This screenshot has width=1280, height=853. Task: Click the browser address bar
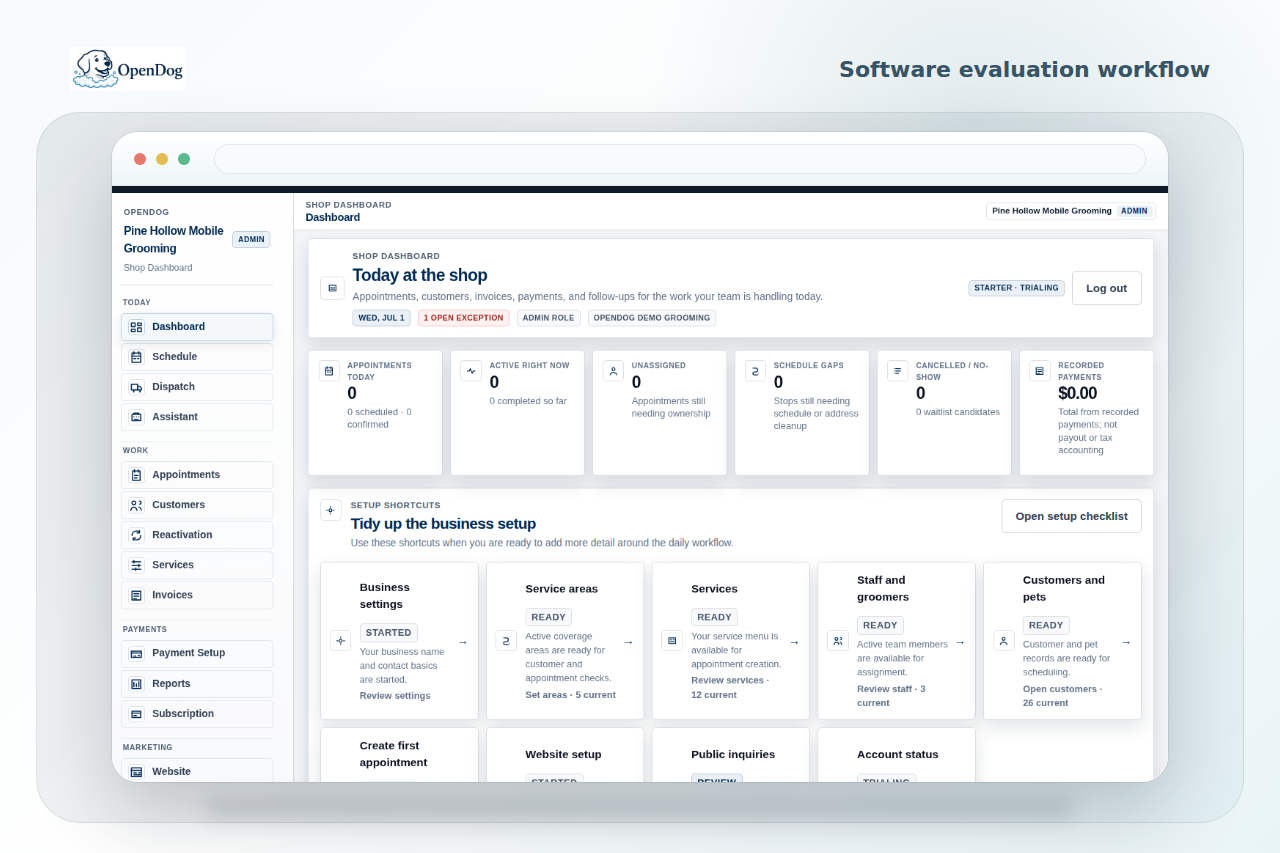pyautogui.click(x=679, y=159)
